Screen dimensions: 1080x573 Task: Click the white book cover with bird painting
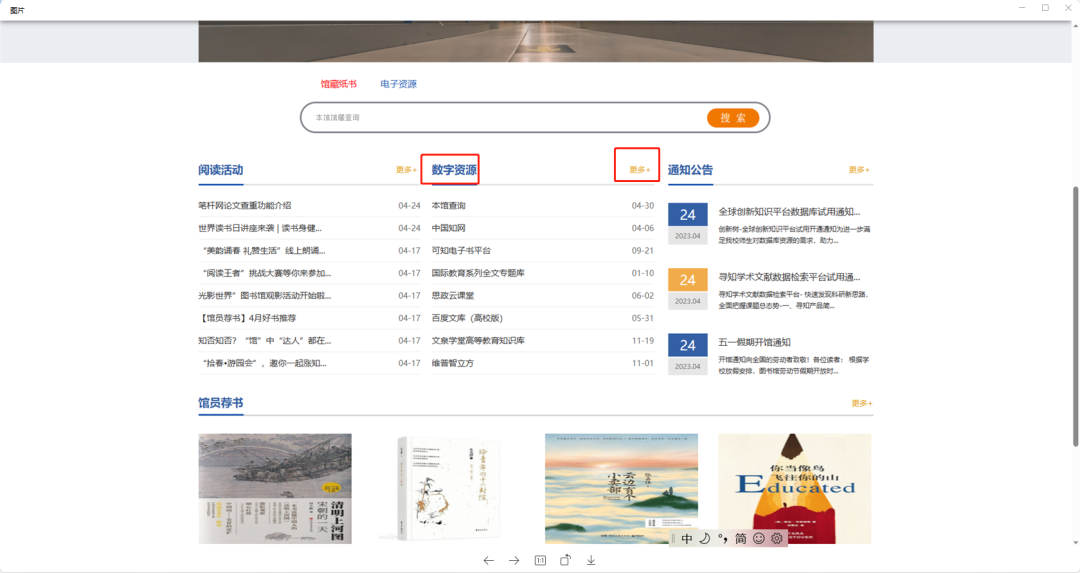[448, 488]
